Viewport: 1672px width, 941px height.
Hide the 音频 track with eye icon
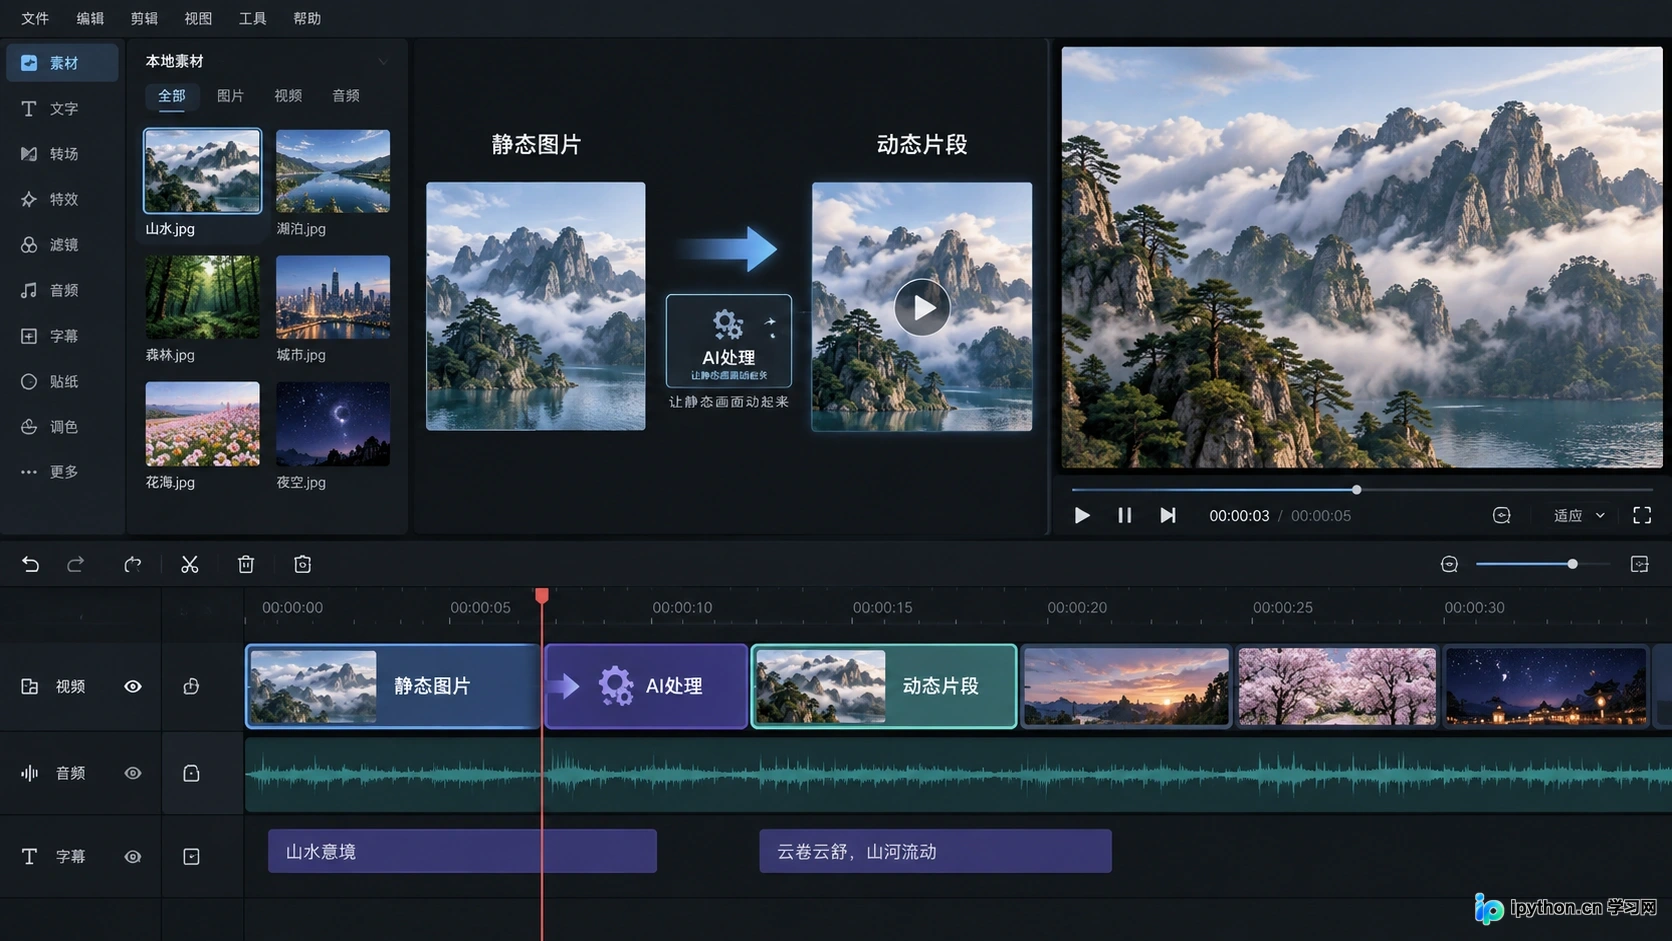pyautogui.click(x=133, y=773)
